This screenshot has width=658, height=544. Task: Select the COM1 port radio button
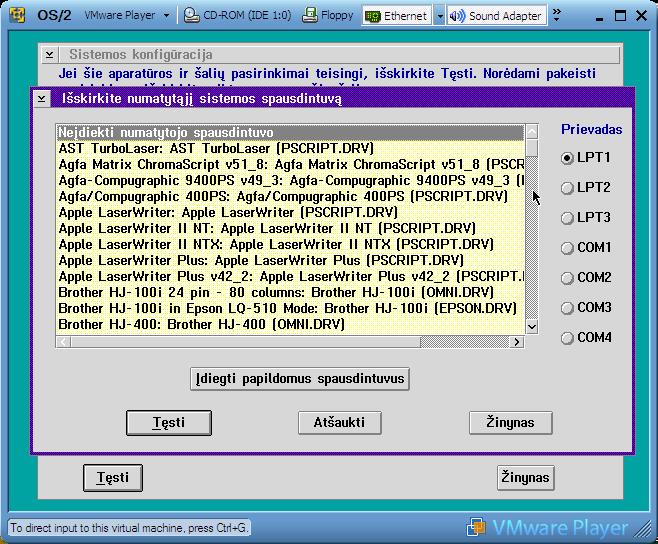(x=568, y=248)
